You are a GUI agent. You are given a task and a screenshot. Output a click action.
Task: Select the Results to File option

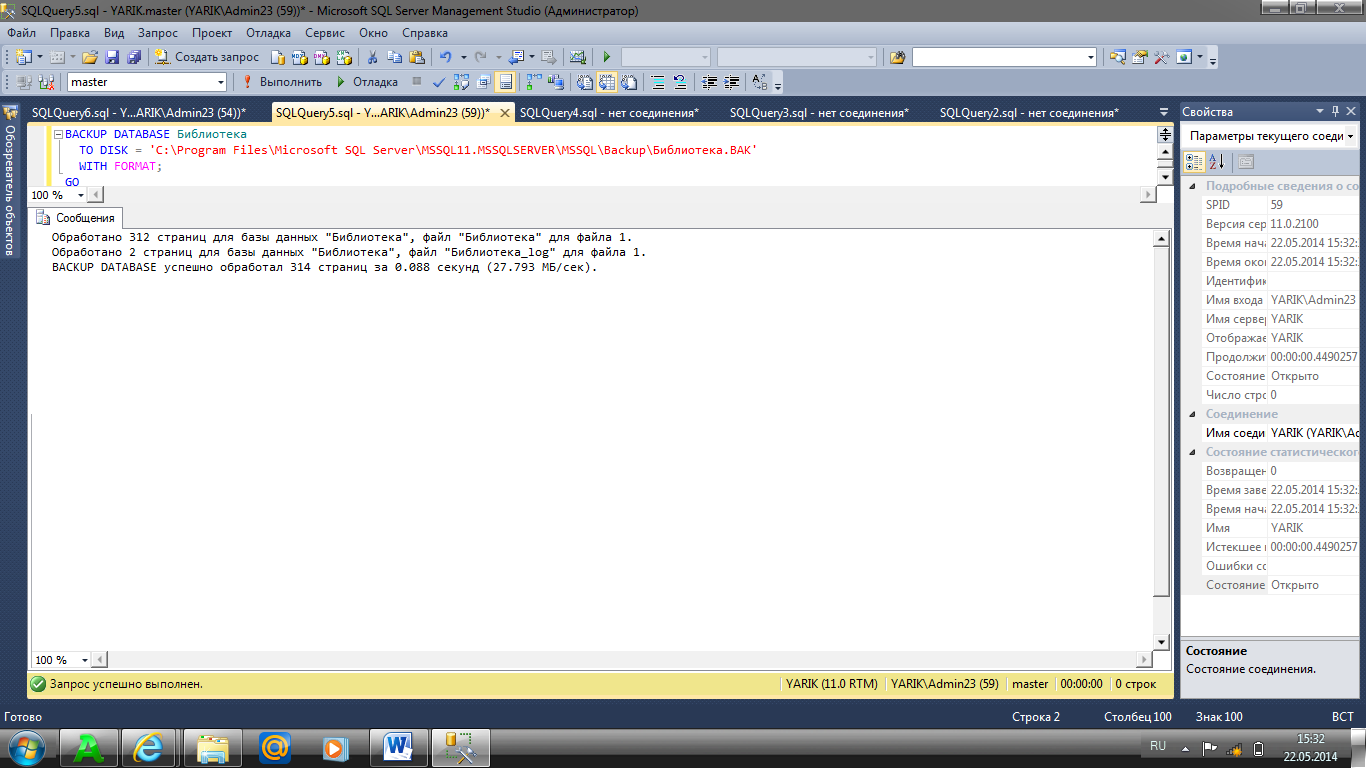pyautogui.click(x=629, y=82)
